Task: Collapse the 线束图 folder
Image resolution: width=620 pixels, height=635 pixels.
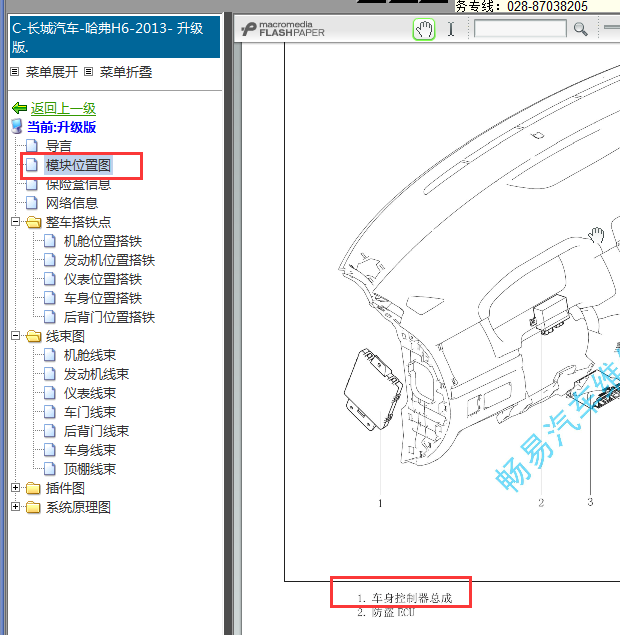Action: tap(15, 336)
